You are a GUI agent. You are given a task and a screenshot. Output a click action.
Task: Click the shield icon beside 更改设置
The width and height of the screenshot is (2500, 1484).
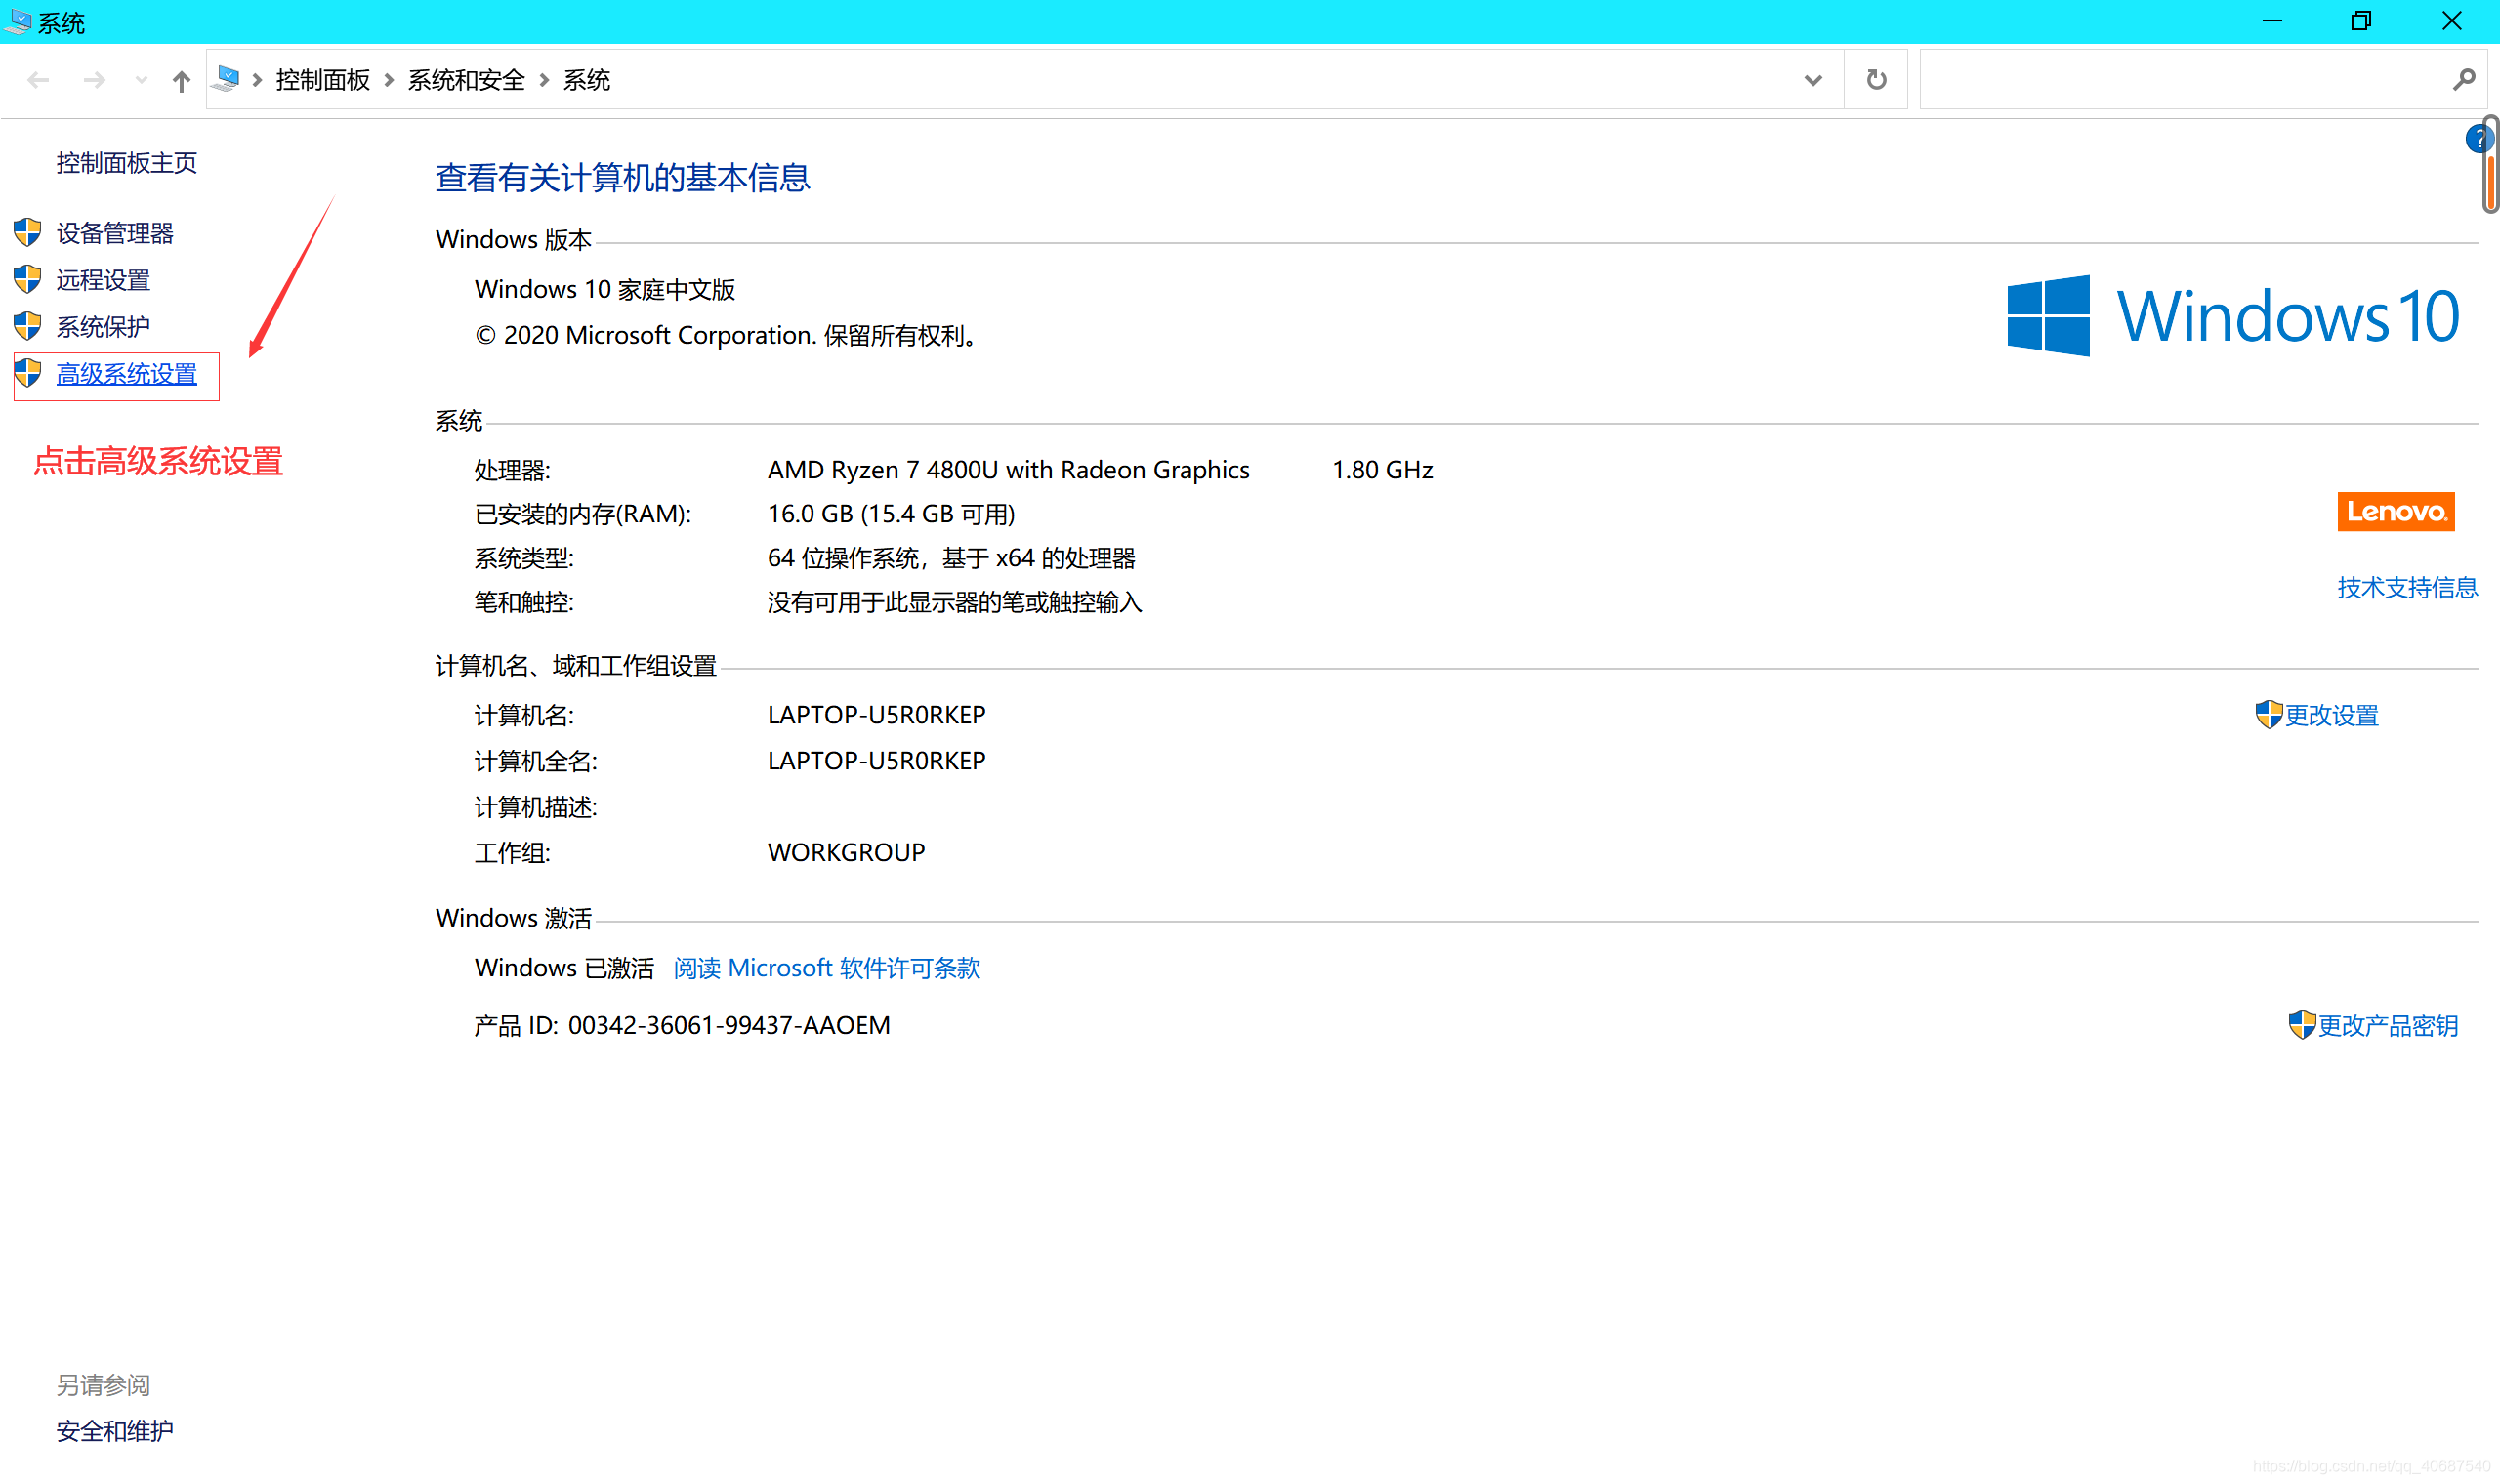click(x=2268, y=714)
